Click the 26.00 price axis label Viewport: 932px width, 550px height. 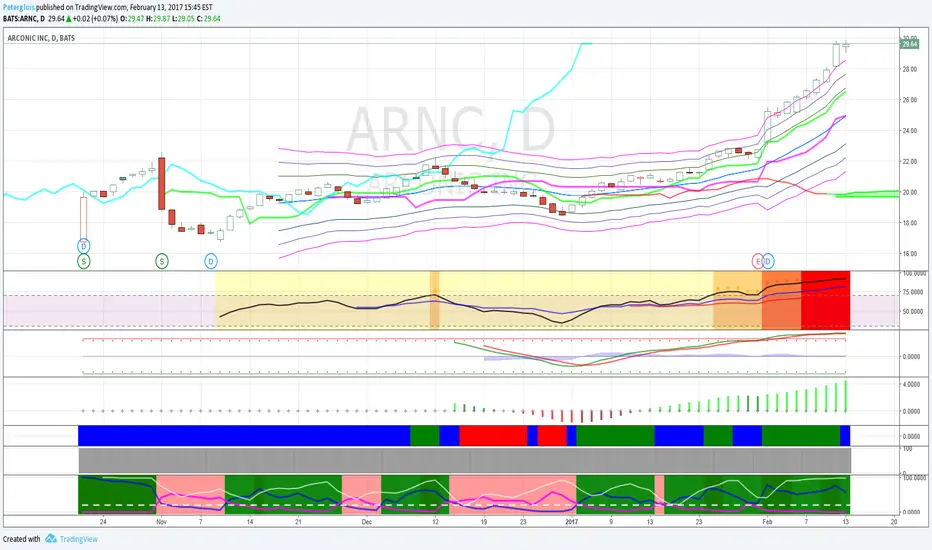tap(909, 100)
